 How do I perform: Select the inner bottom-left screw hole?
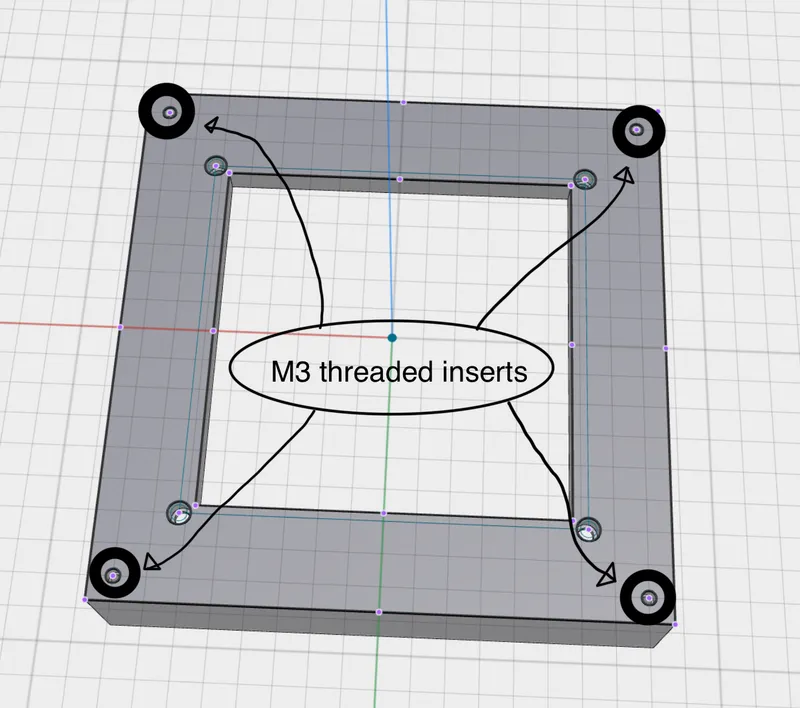pyautogui.click(x=179, y=513)
